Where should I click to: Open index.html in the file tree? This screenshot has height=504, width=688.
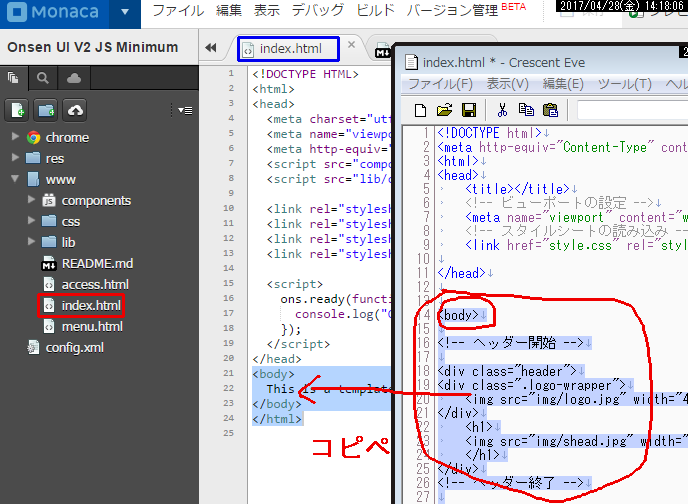(91, 306)
